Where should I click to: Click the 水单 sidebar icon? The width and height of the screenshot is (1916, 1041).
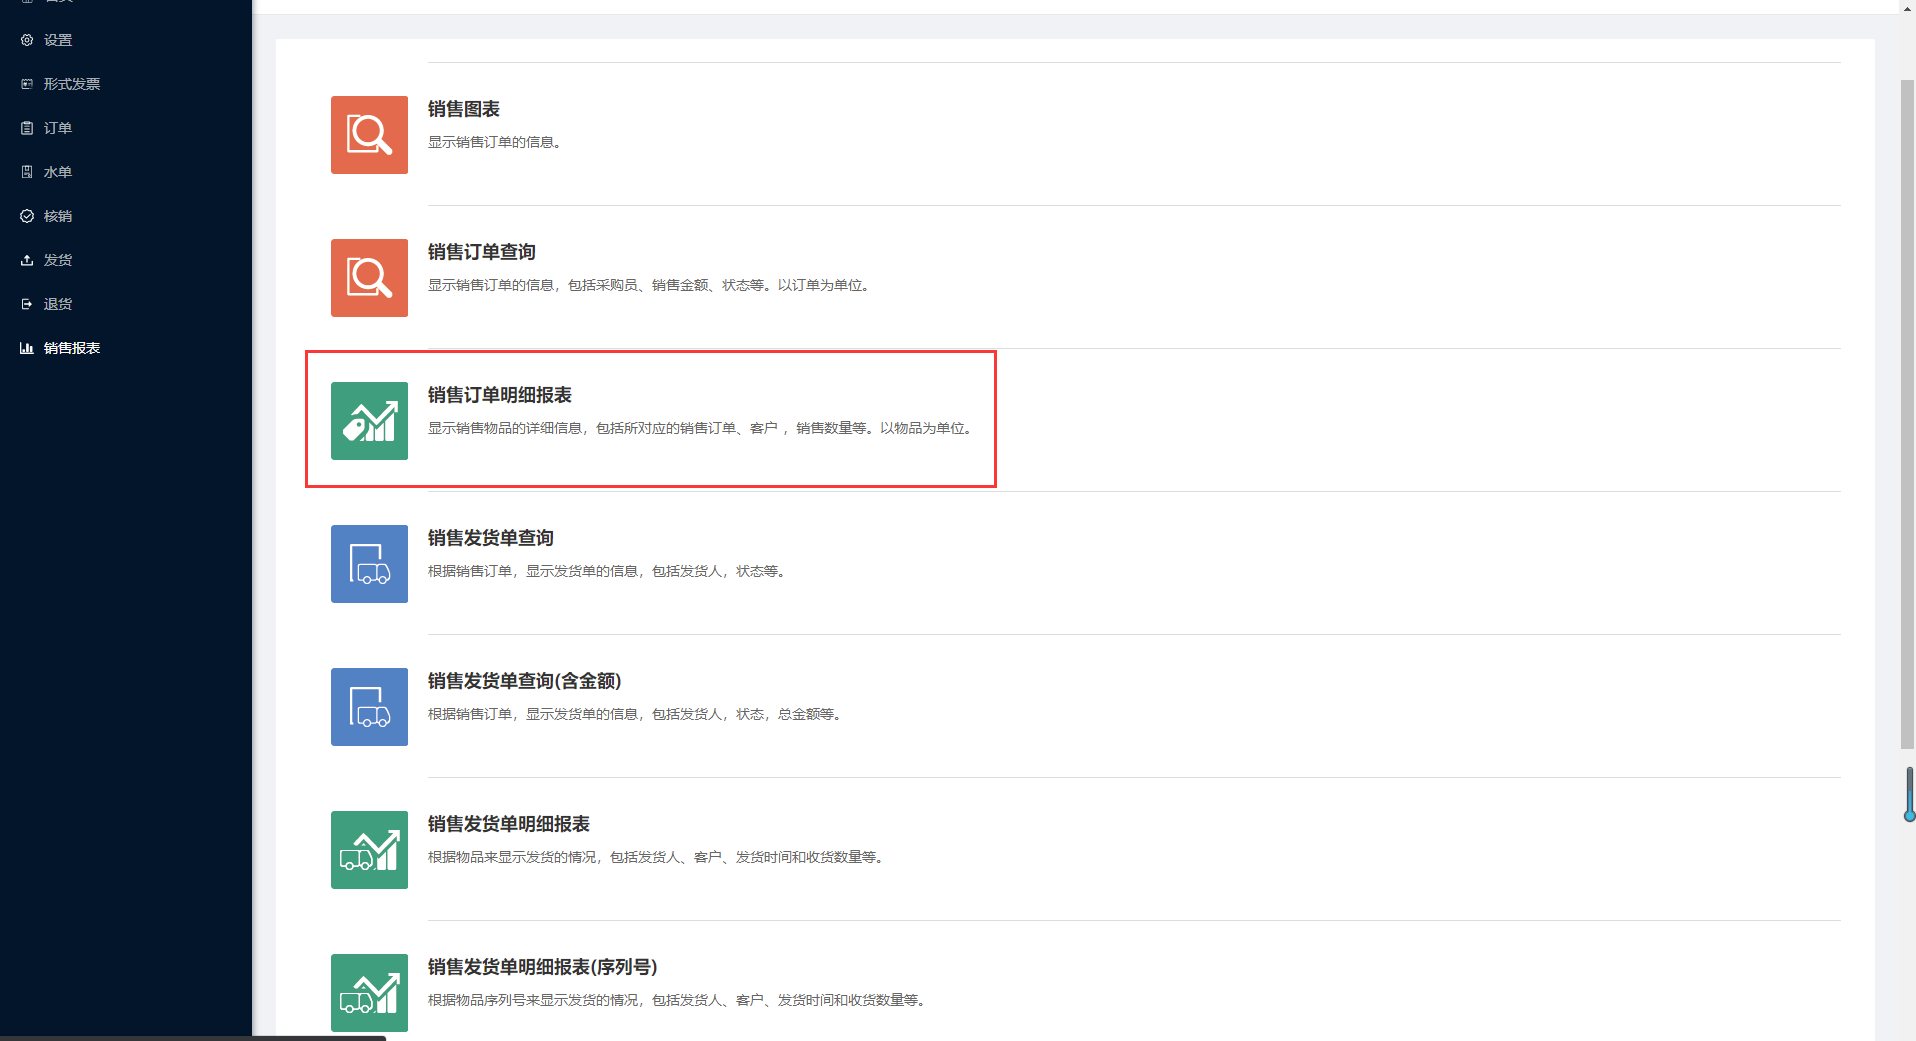pos(27,172)
